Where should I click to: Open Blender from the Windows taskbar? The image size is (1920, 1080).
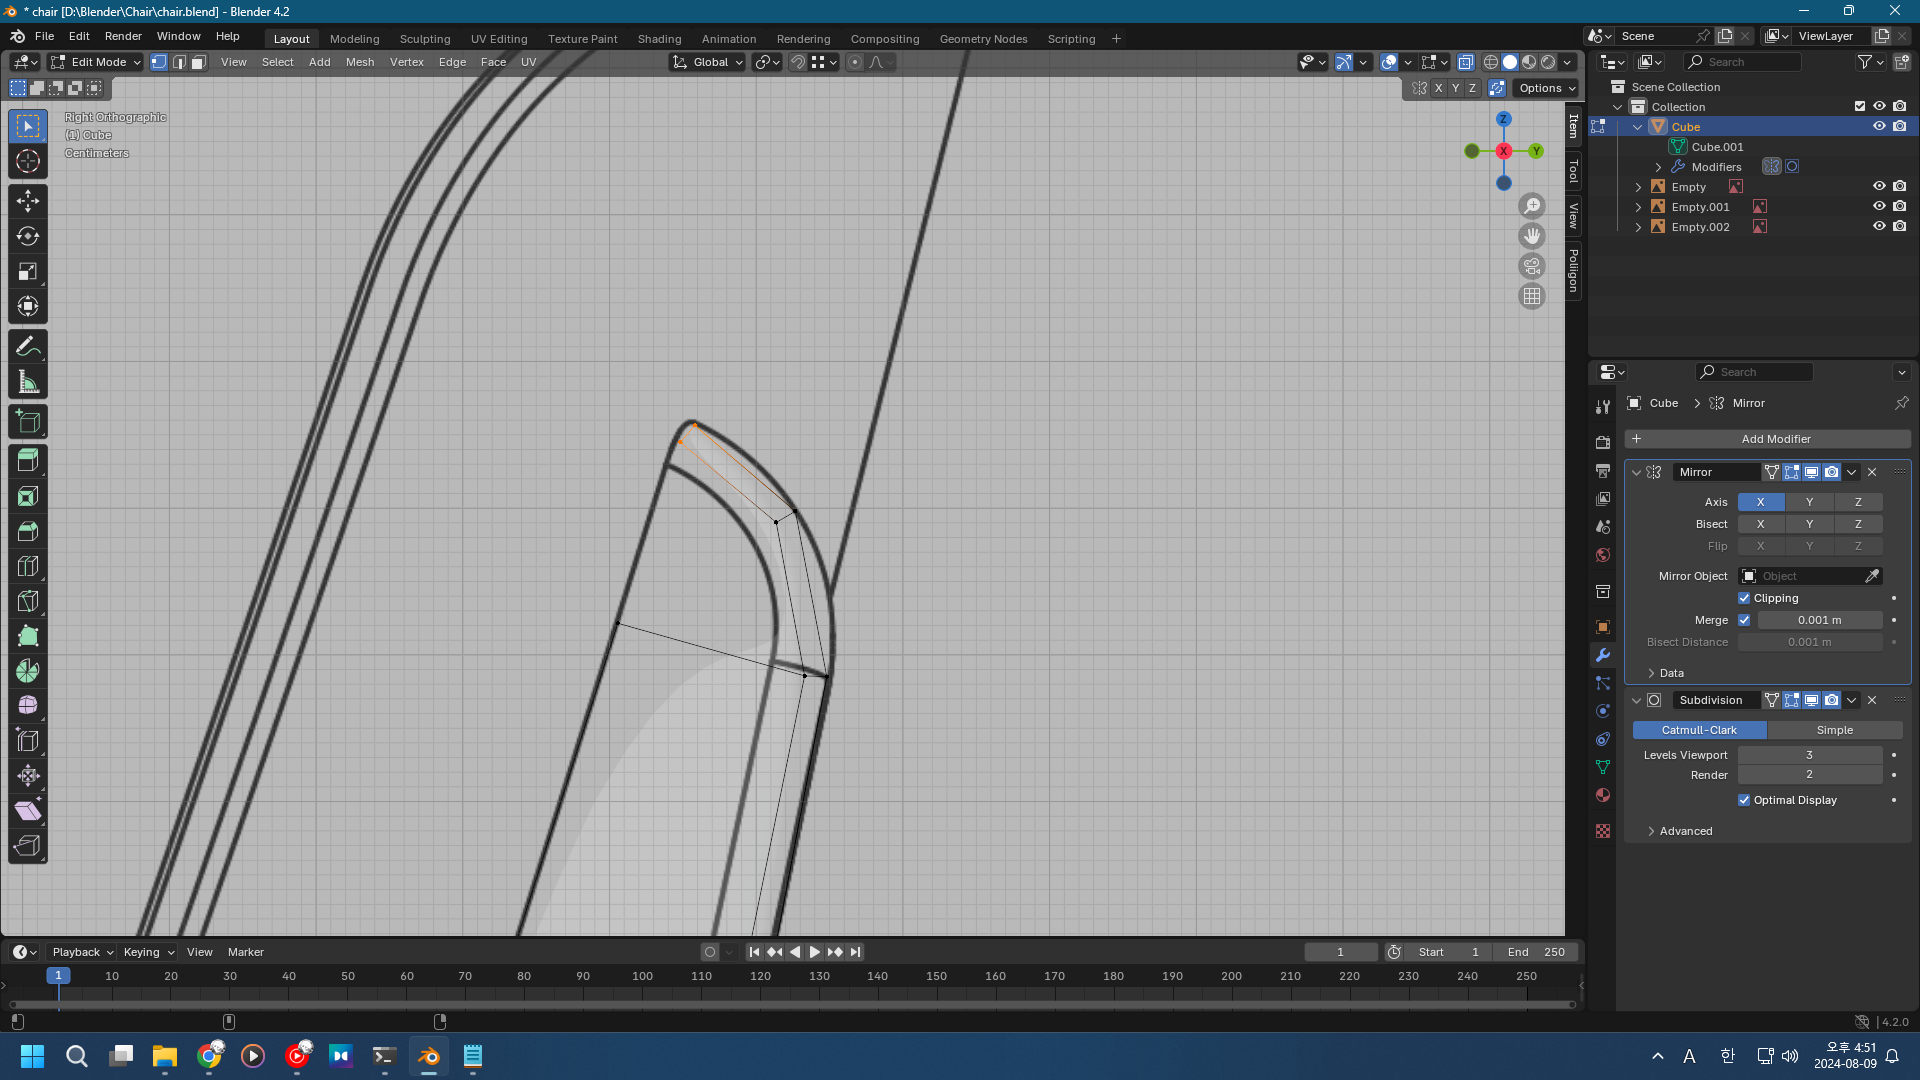(x=429, y=1056)
